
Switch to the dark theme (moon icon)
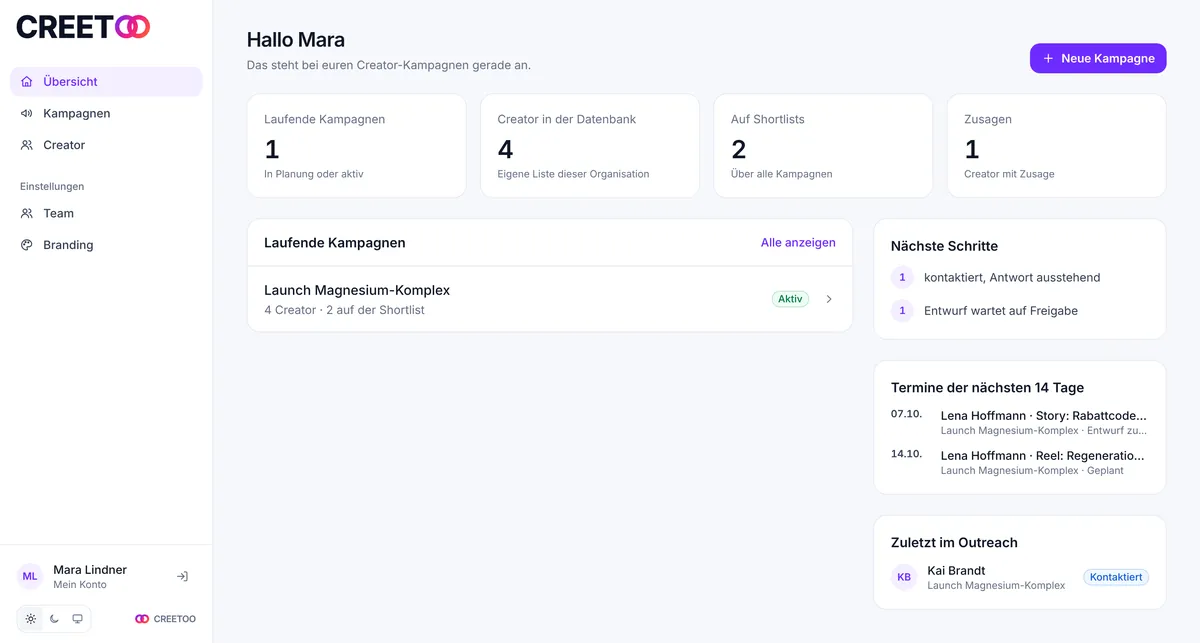click(x=54, y=619)
